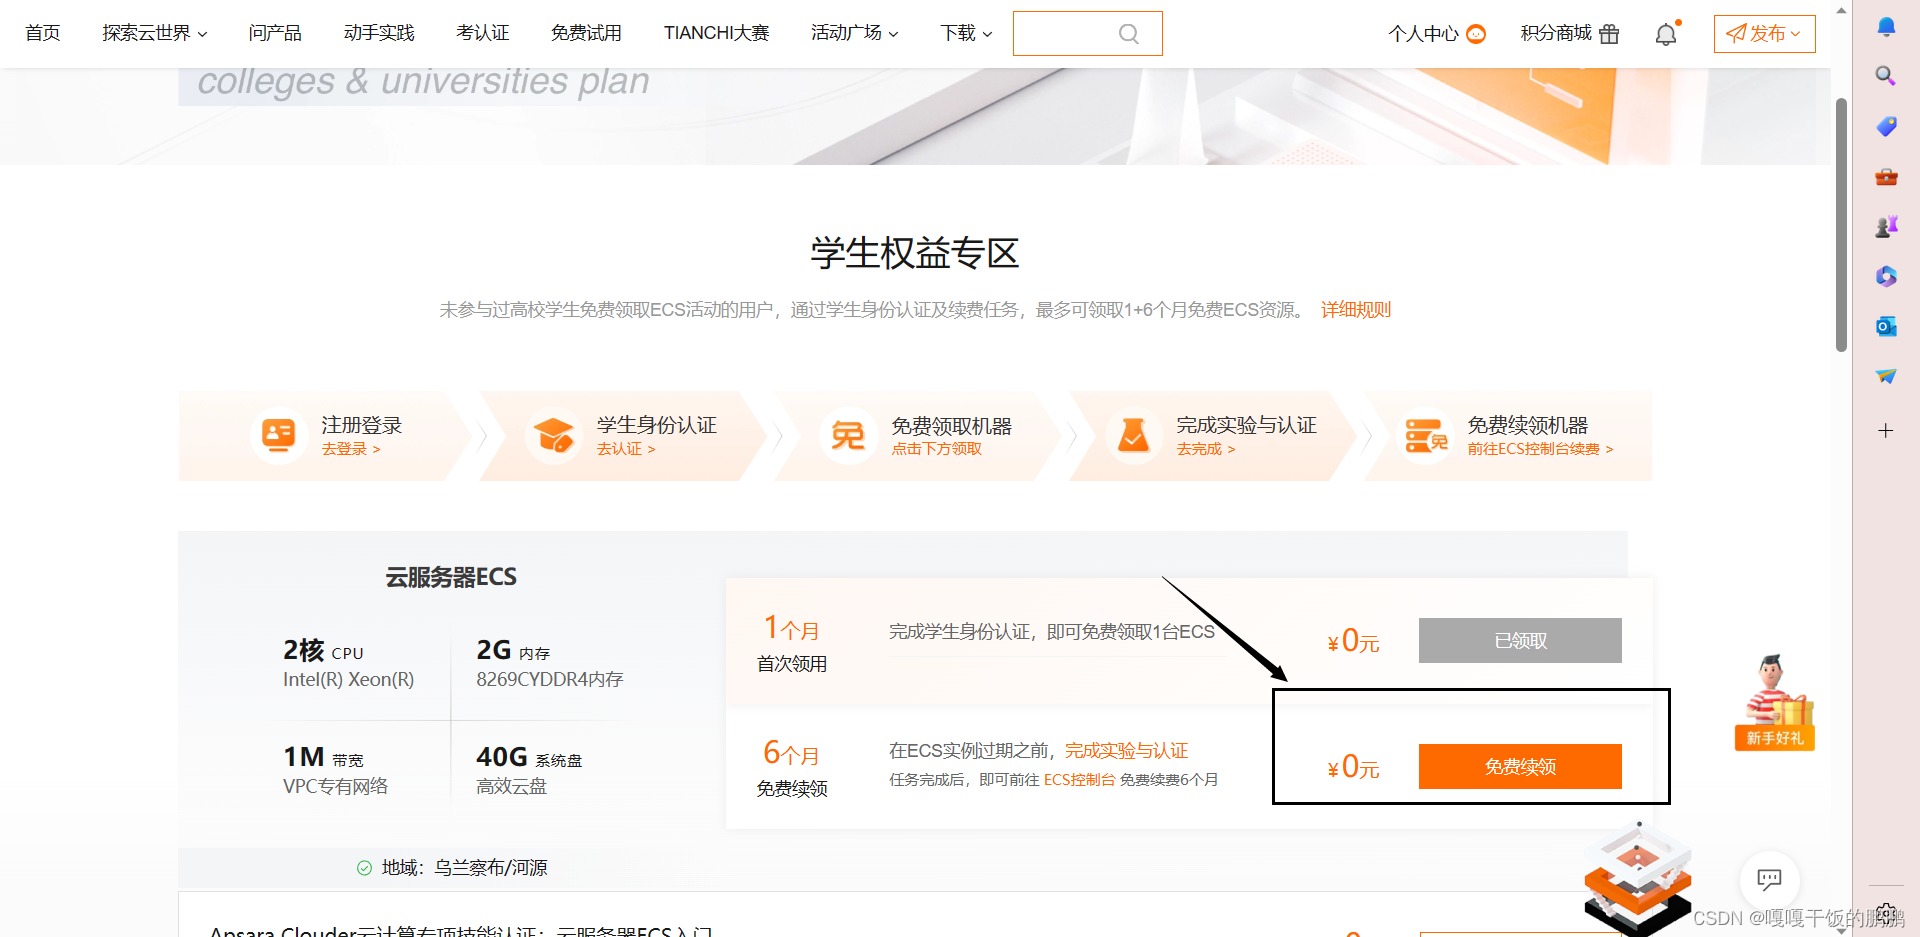This screenshot has height=937, width=1920.
Task: Open the 详细规则 link
Action: click(x=1356, y=310)
